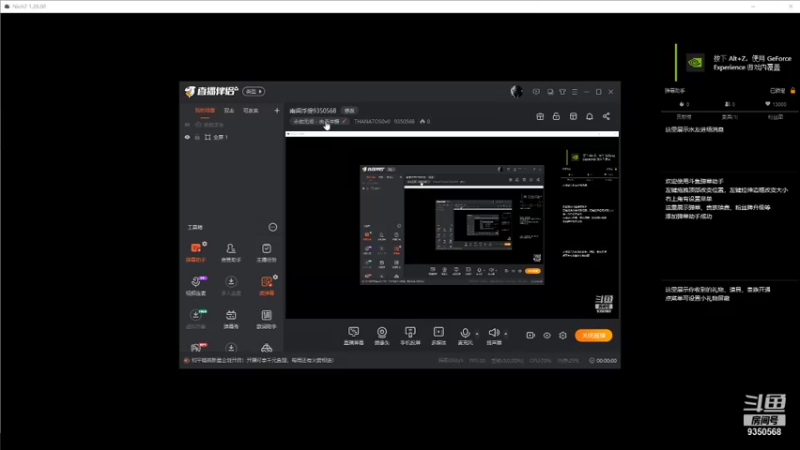The width and height of the screenshot is (800, 450).
Task: Open the 粉丝团 tab in the danmaku panel
Action: pos(775,117)
